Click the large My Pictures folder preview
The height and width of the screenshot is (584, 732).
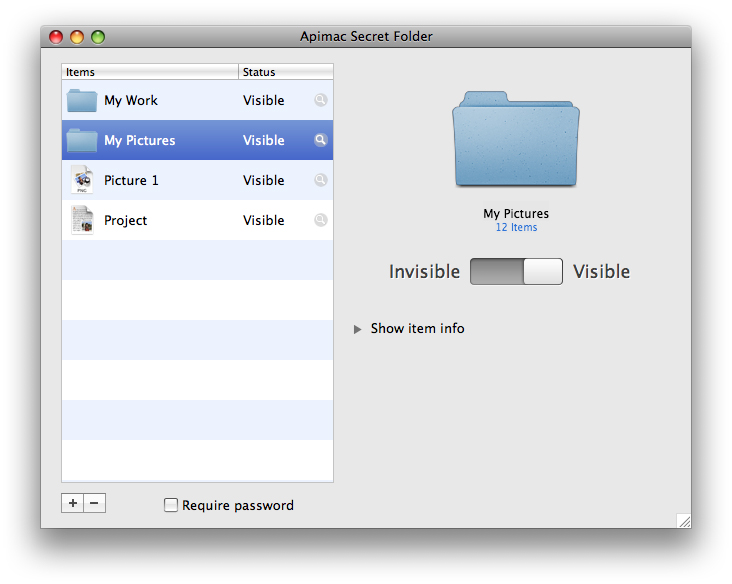click(x=516, y=140)
